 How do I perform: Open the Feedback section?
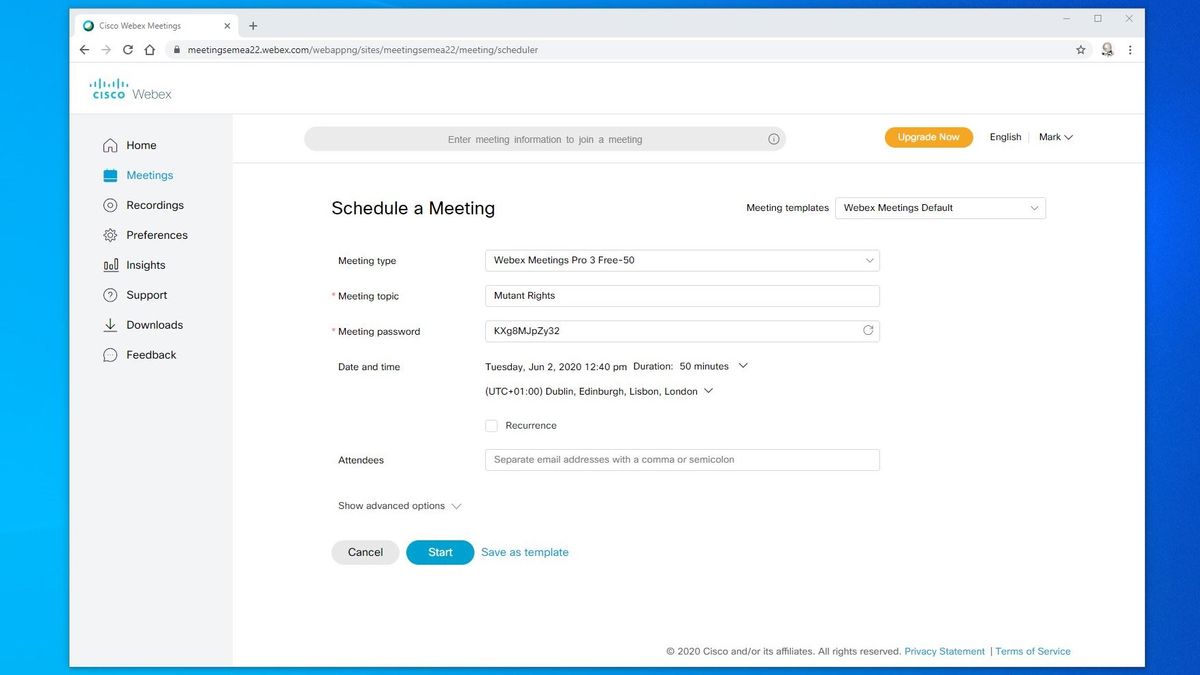(150, 355)
